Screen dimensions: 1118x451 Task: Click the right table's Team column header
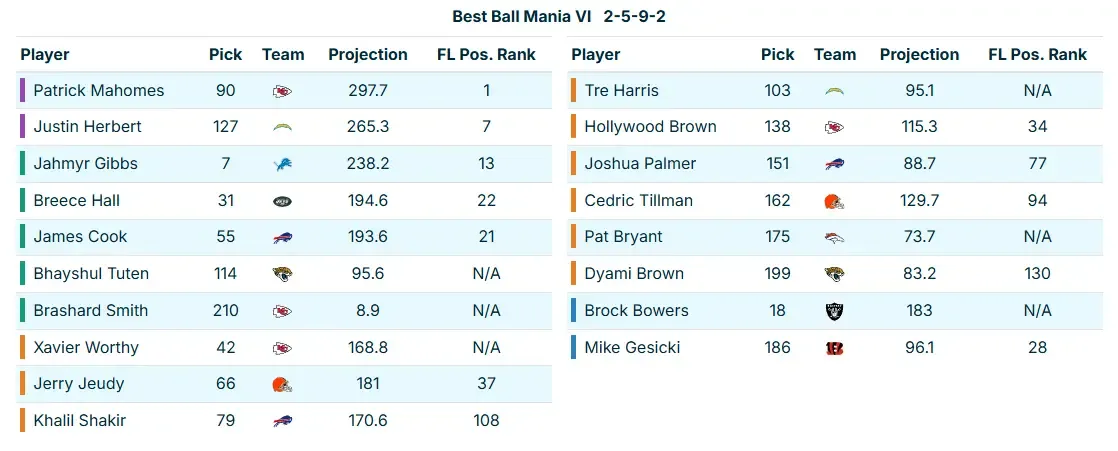pyautogui.click(x=835, y=55)
